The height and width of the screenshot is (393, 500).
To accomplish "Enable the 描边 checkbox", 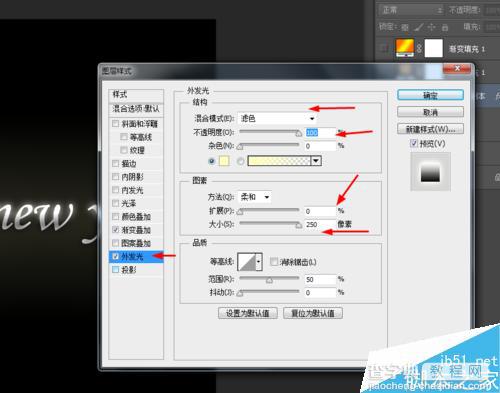I will [115, 163].
